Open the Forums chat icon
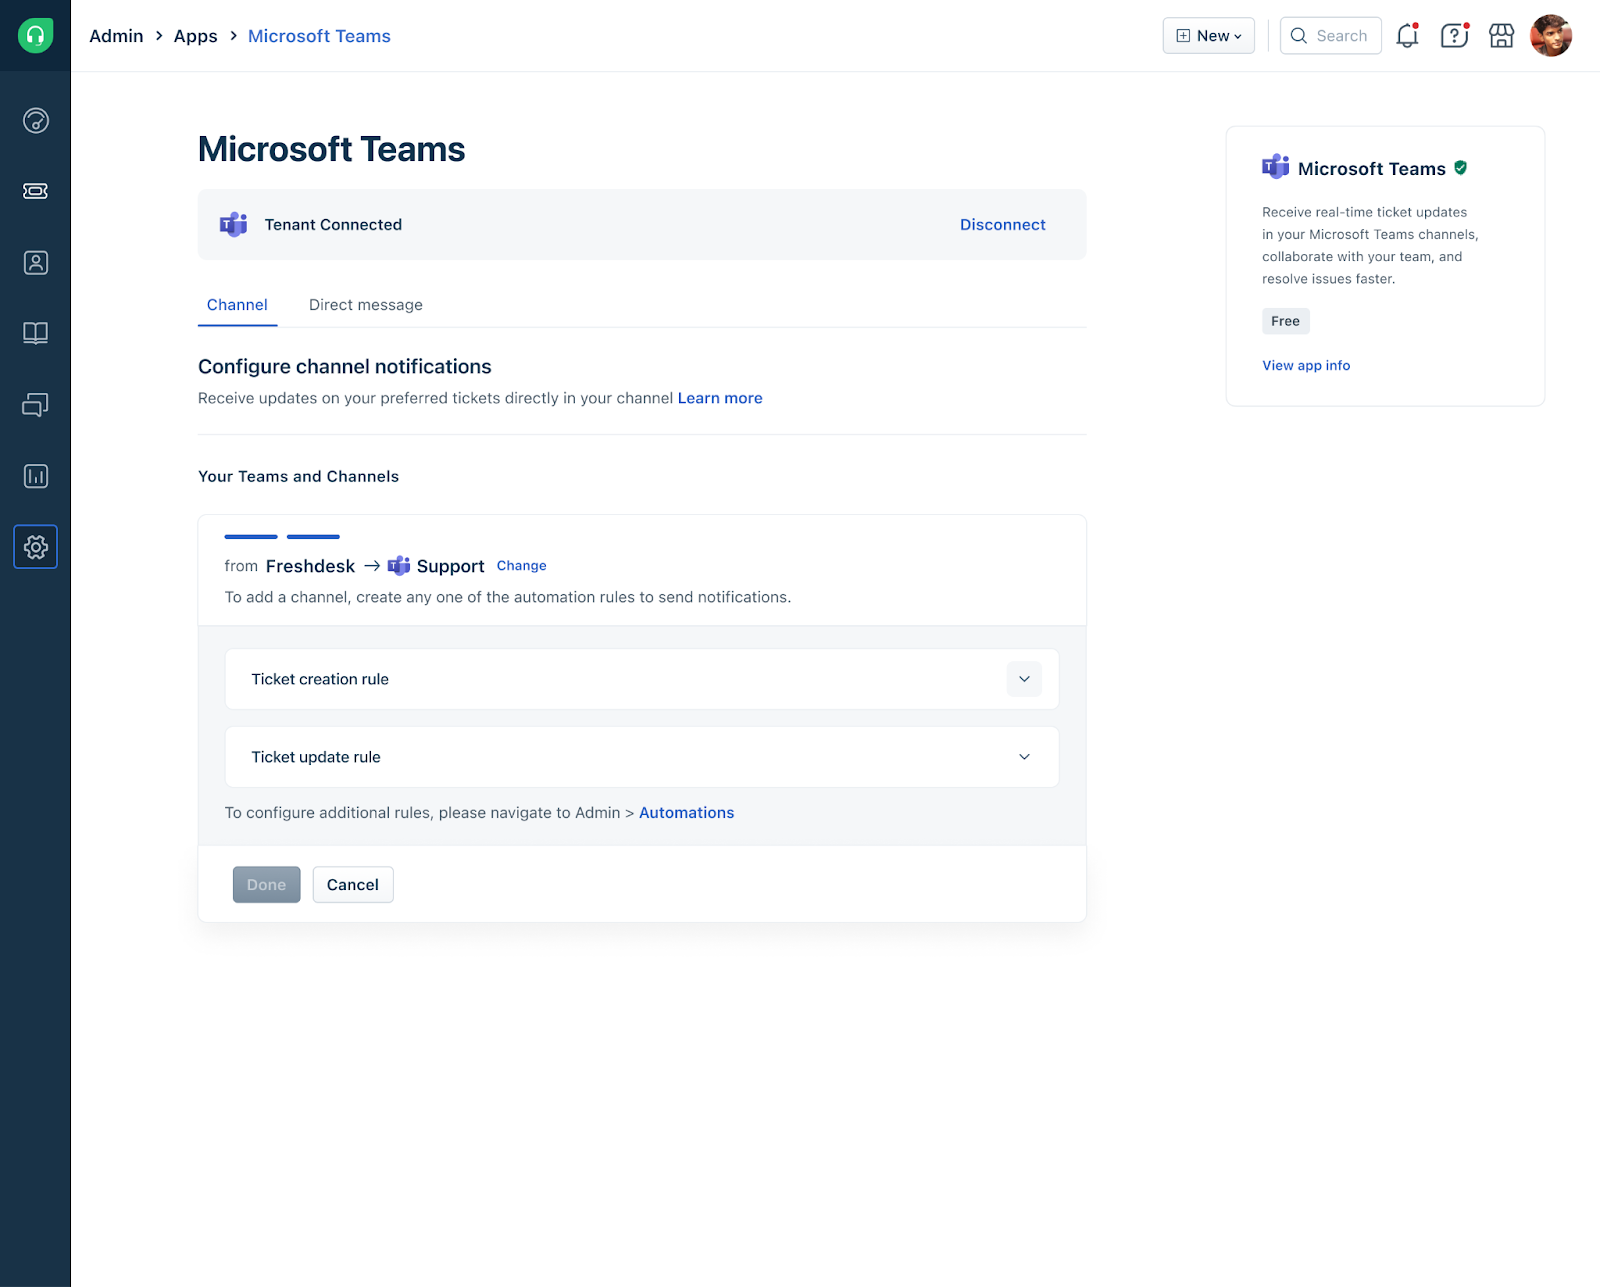 36,405
